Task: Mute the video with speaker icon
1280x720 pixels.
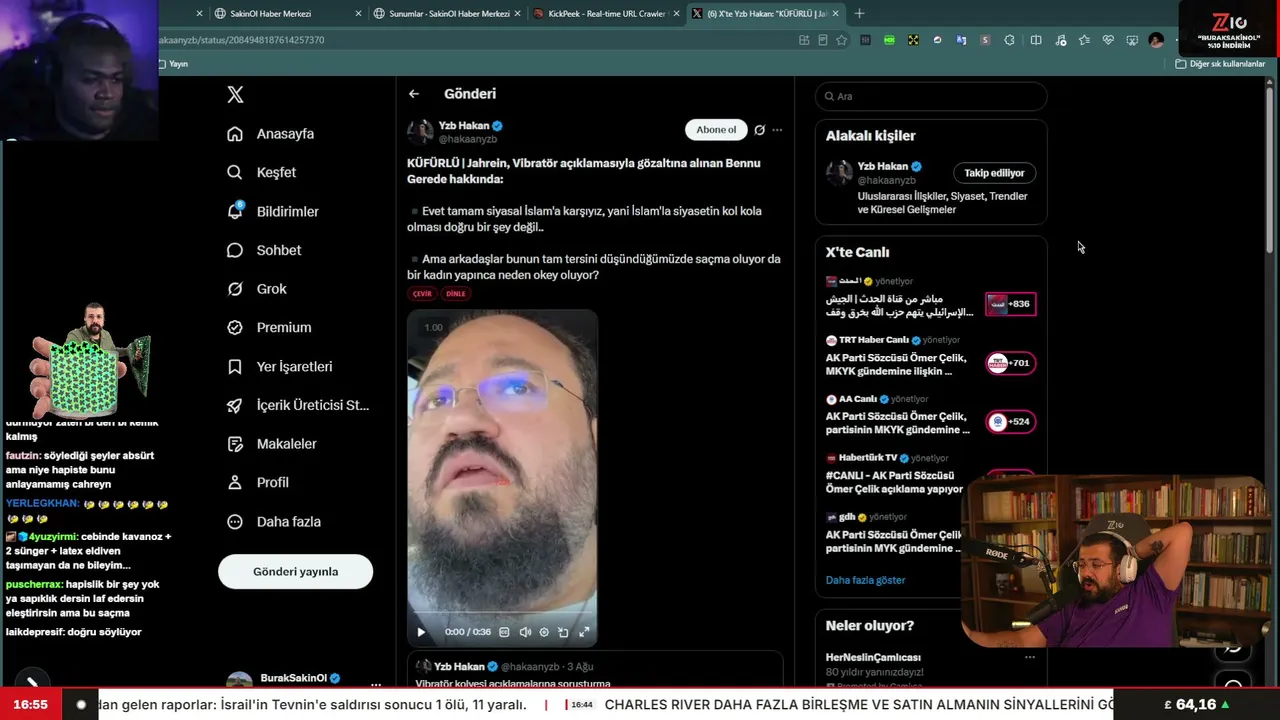Action: (x=525, y=632)
